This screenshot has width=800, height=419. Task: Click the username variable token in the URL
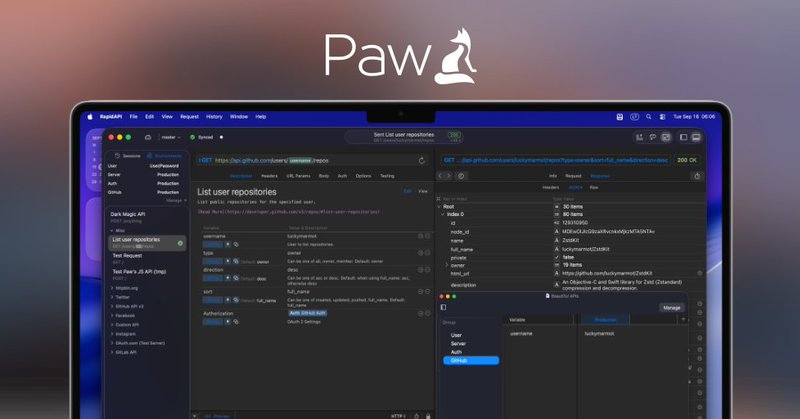[x=301, y=160]
